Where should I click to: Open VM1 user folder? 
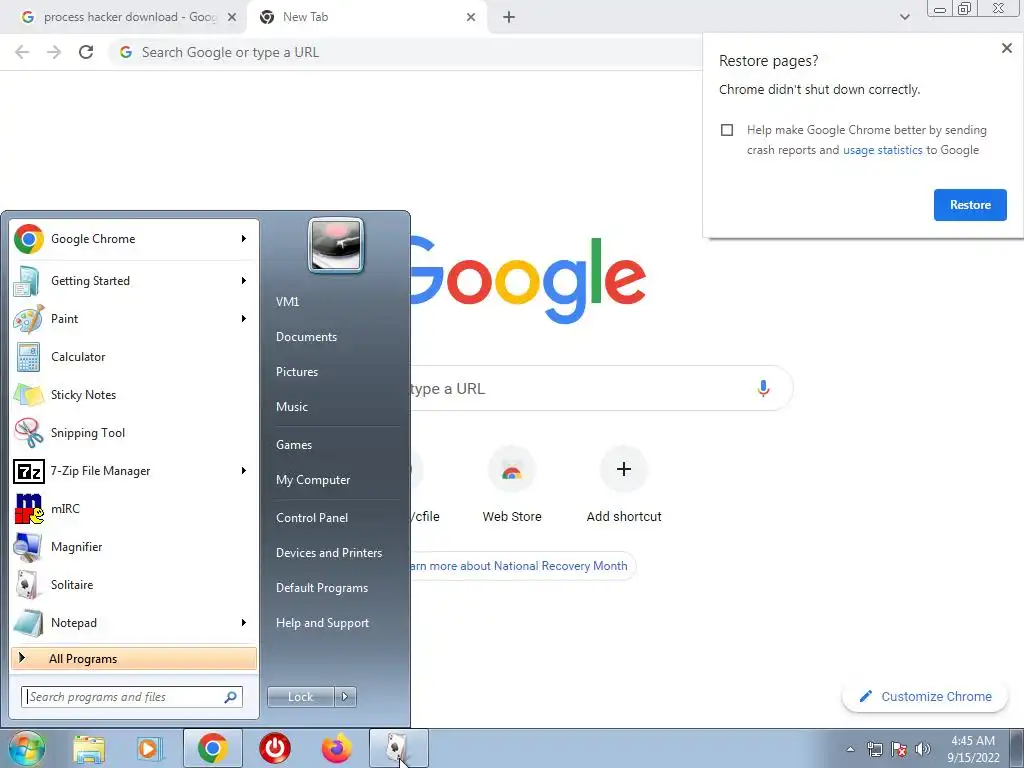pos(288,302)
